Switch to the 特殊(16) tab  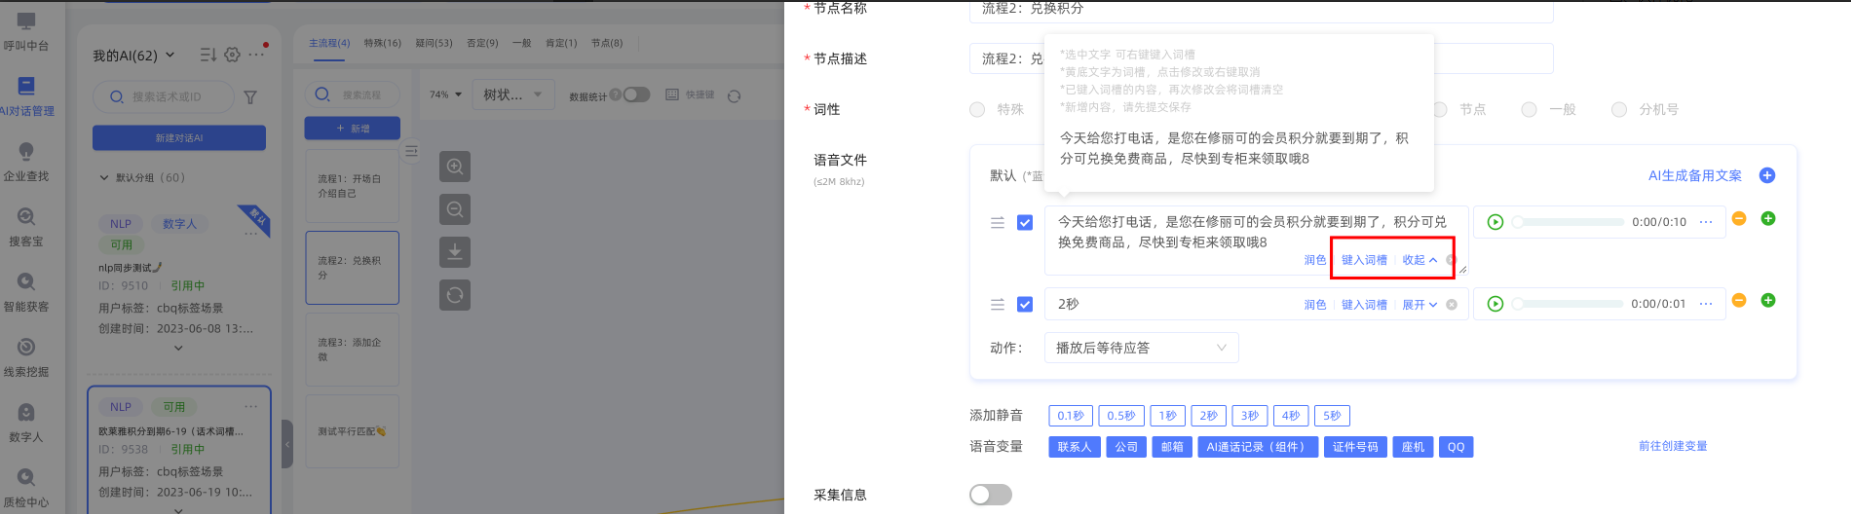tap(382, 43)
